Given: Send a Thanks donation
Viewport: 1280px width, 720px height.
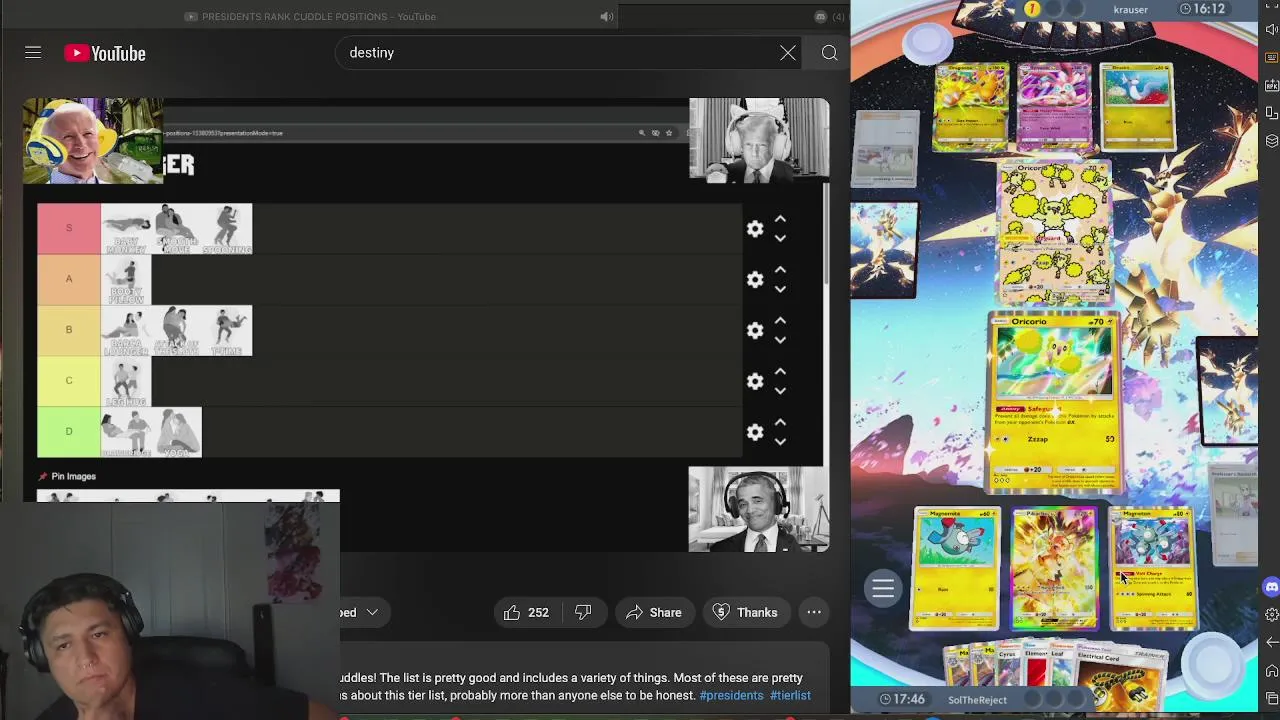Looking at the screenshot, I should point(745,612).
